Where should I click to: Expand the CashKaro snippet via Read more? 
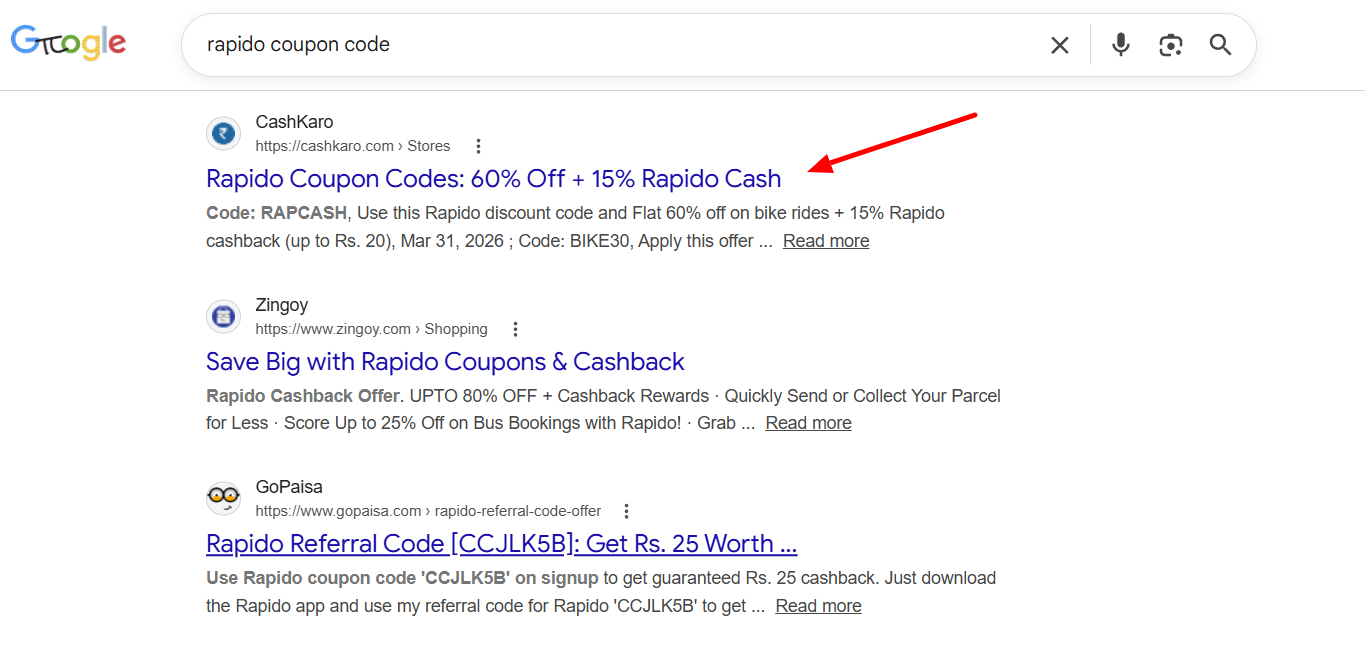(x=825, y=240)
